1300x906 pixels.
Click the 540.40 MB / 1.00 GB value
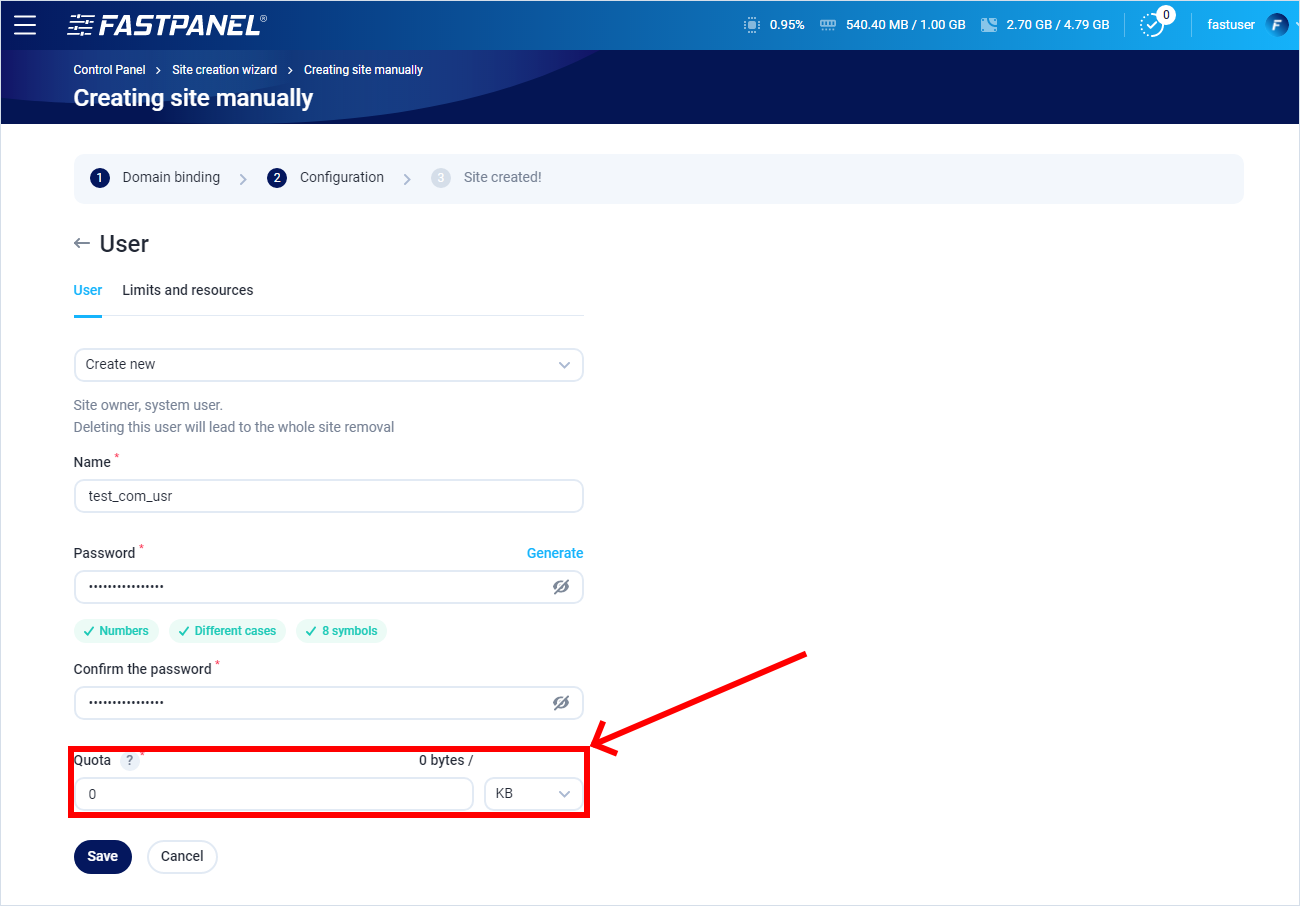click(x=906, y=25)
